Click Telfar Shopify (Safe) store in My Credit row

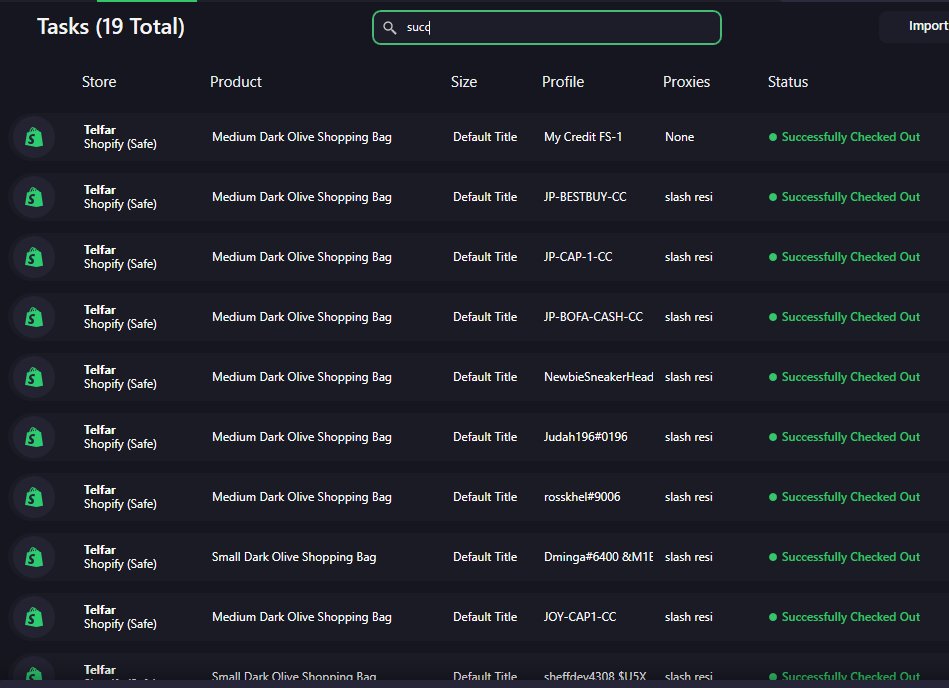(120, 137)
